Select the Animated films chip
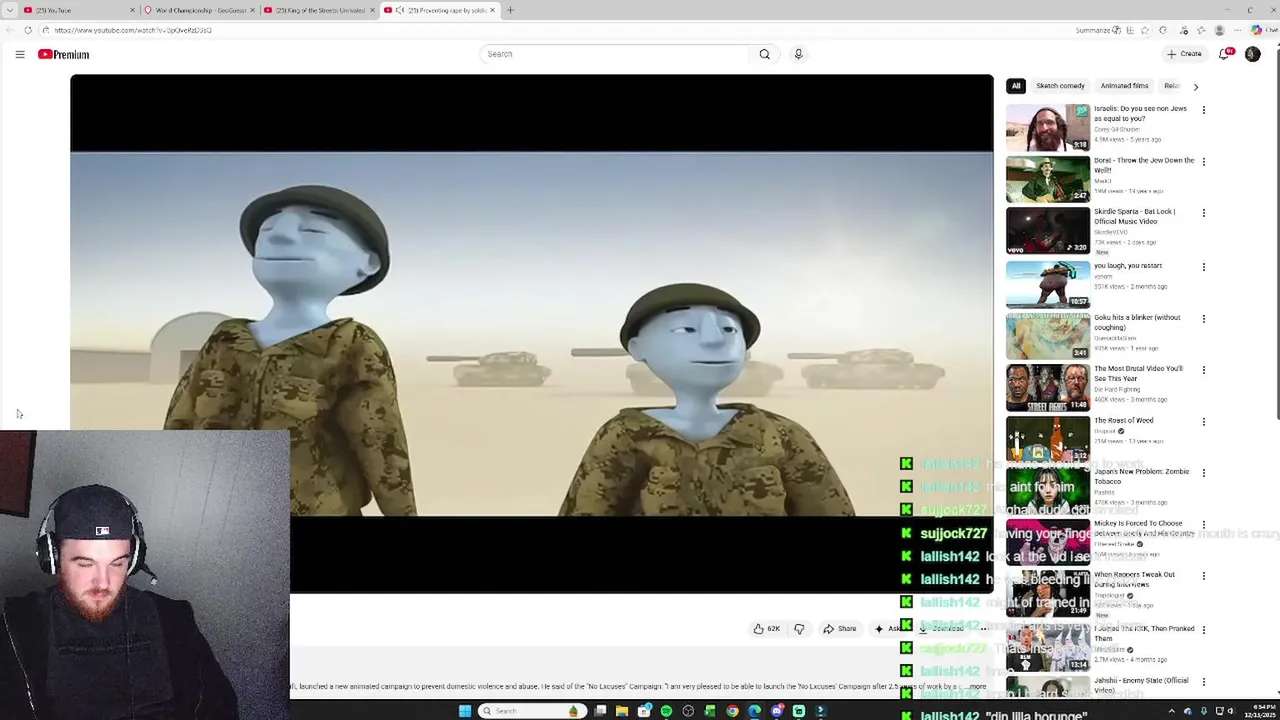Image resolution: width=1280 pixels, height=720 pixels. click(1124, 86)
